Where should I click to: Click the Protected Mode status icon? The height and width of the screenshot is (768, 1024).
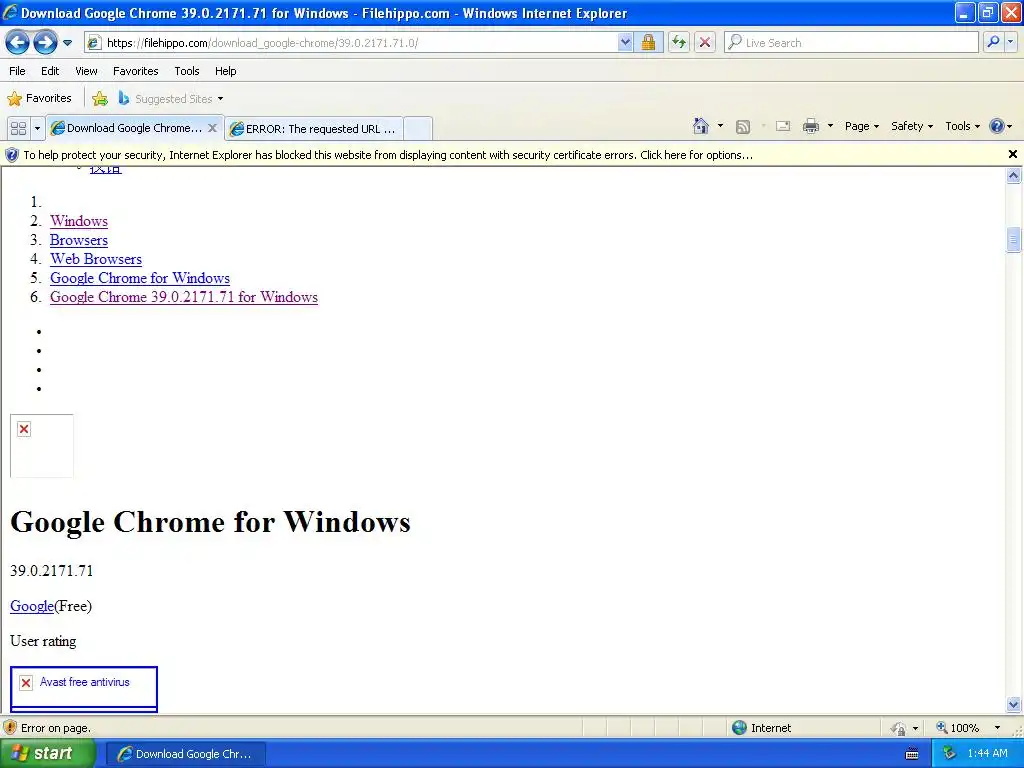point(899,728)
